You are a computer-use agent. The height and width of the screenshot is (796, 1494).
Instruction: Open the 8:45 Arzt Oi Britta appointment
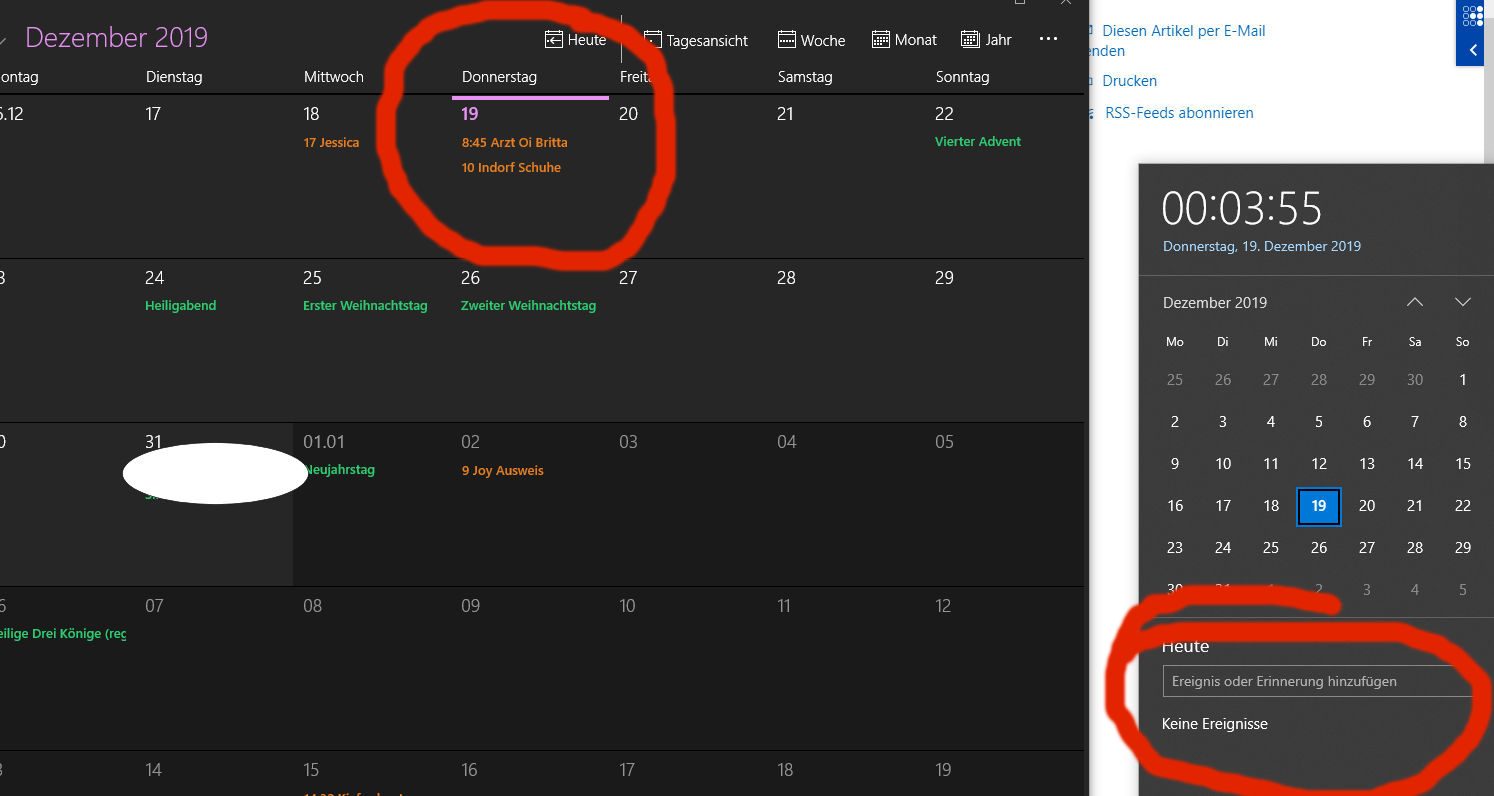[514, 142]
